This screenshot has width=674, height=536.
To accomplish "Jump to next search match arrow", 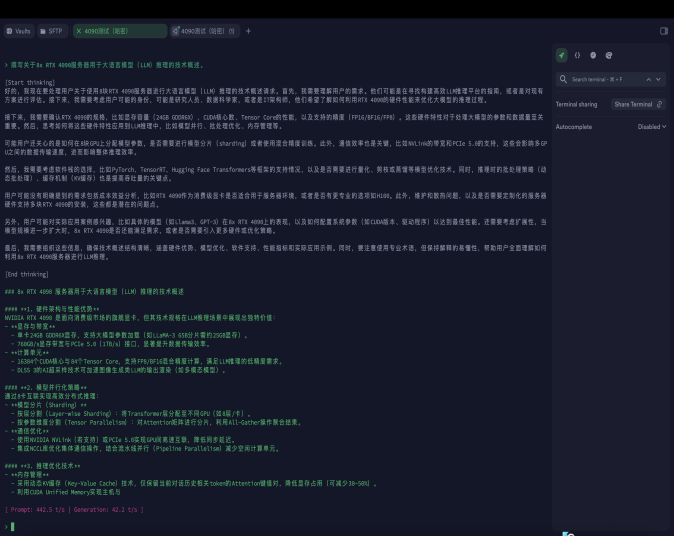I will click(x=658, y=79).
